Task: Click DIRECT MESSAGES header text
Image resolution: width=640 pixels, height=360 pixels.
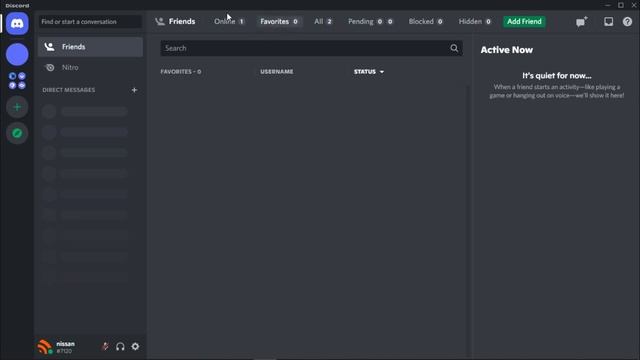Action: click(69, 90)
